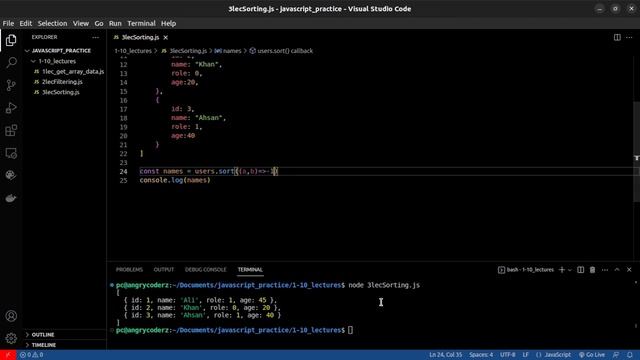
Task: Open the color palette extension icon
Action: [11, 176]
